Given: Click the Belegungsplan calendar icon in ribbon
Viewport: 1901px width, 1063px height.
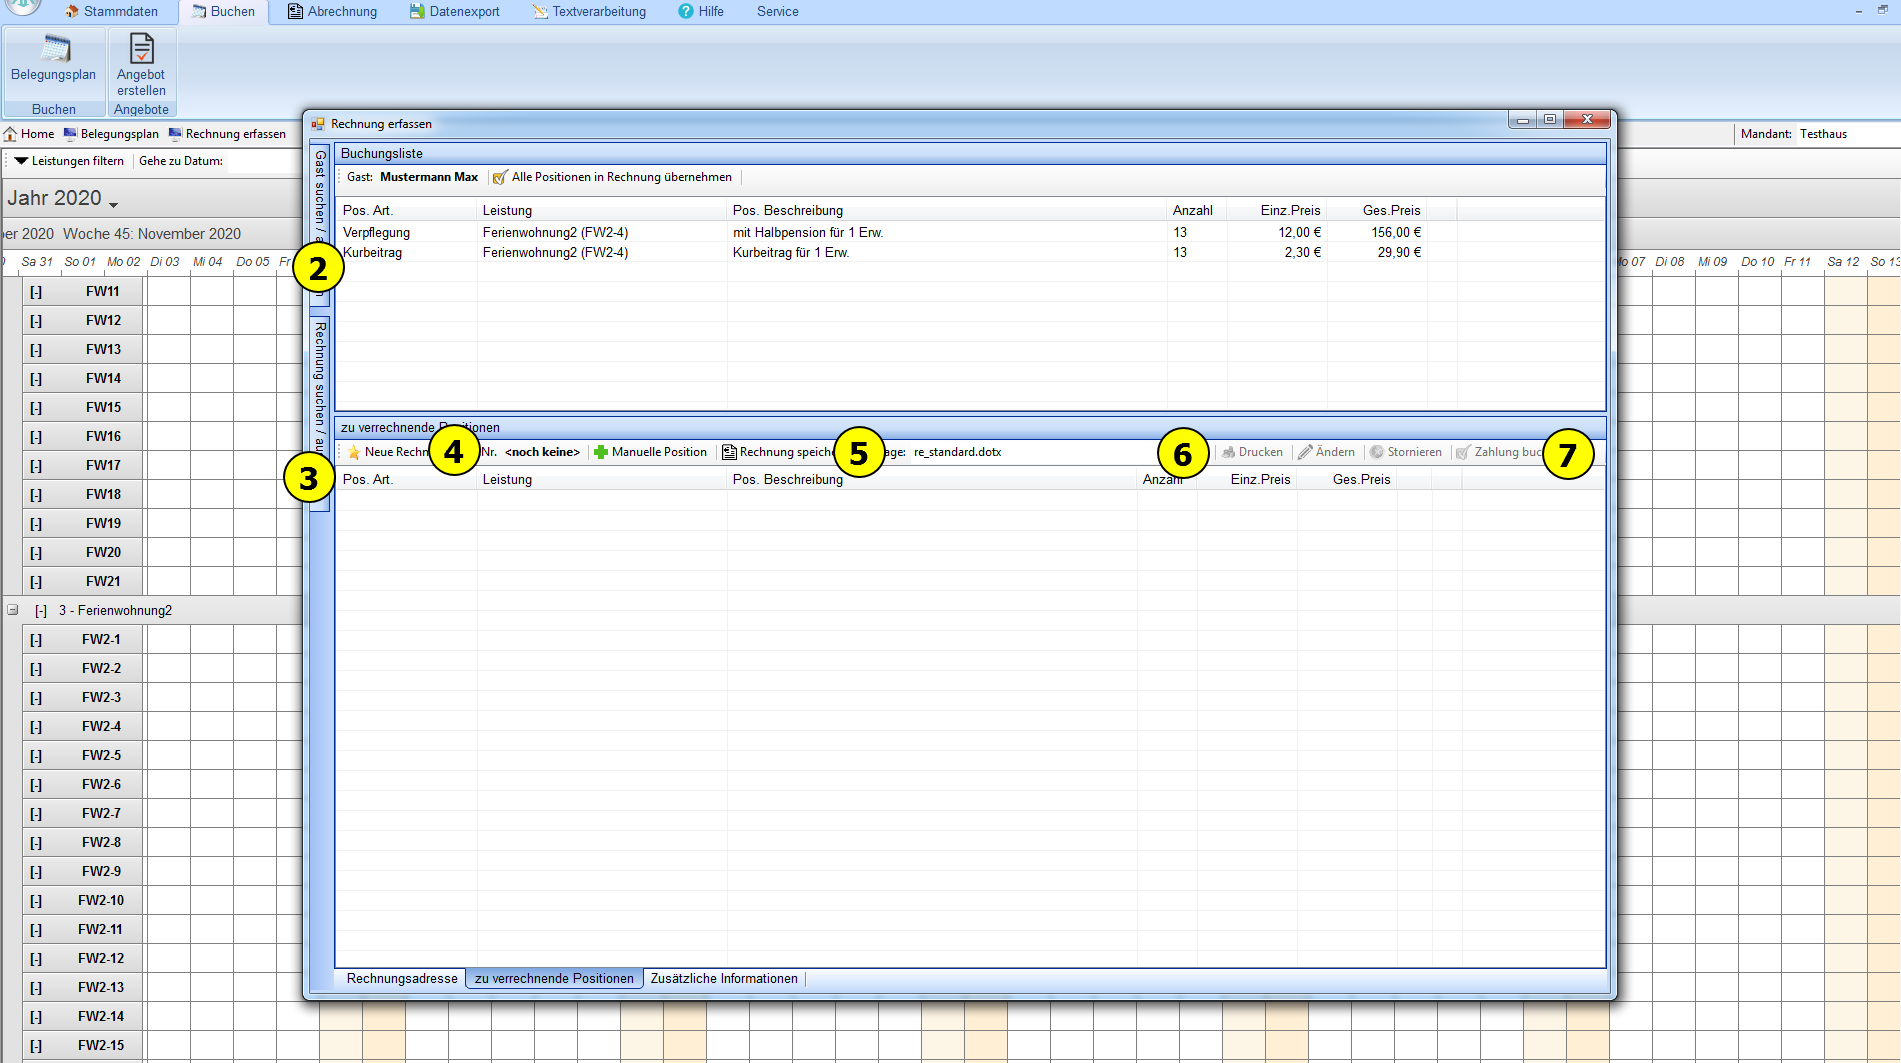Looking at the screenshot, I should (55, 48).
